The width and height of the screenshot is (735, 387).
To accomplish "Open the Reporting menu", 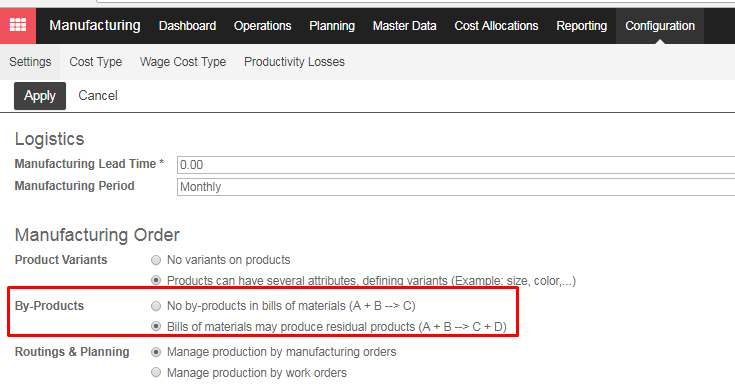I will click(x=582, y=26).
